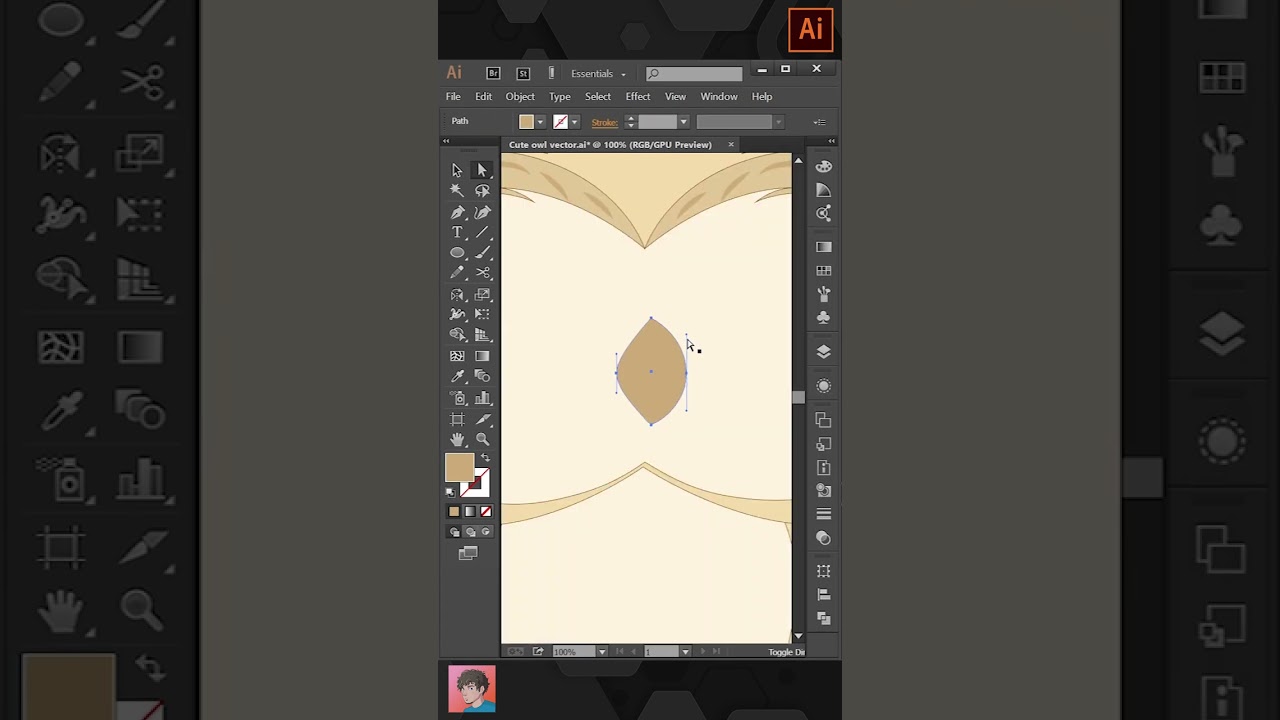Collapse the tools panel double arrows
The width and height of the screenshot is (1280, 720).
tap(446, 141)
